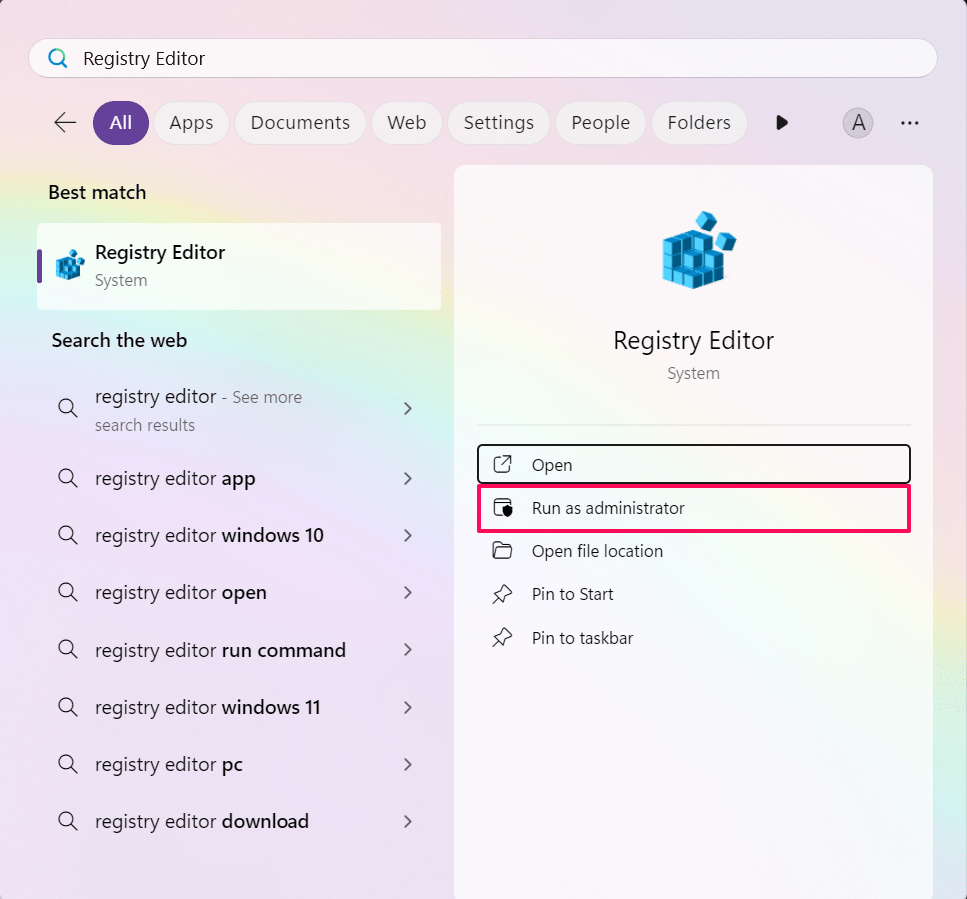967x899 pixels.
Task: Click the Run as administrator shield icon
Action: (x=502, y=508)
